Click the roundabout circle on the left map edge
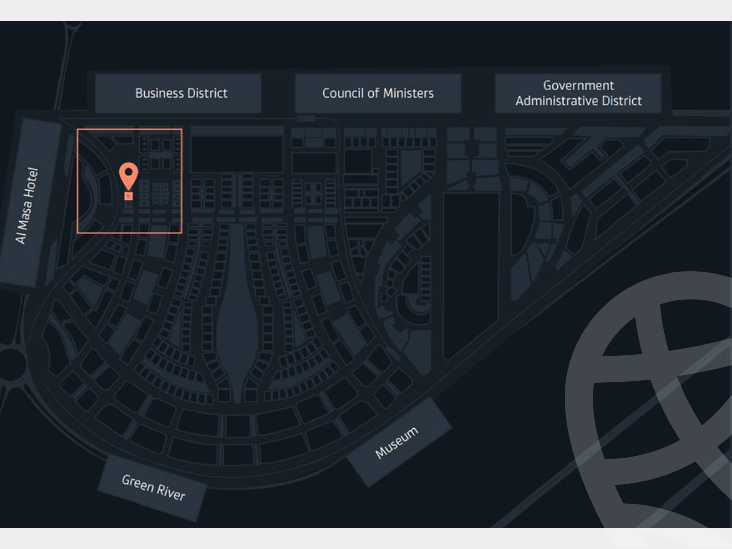Screen dimensions: 732x549 [x=10, y=365]
